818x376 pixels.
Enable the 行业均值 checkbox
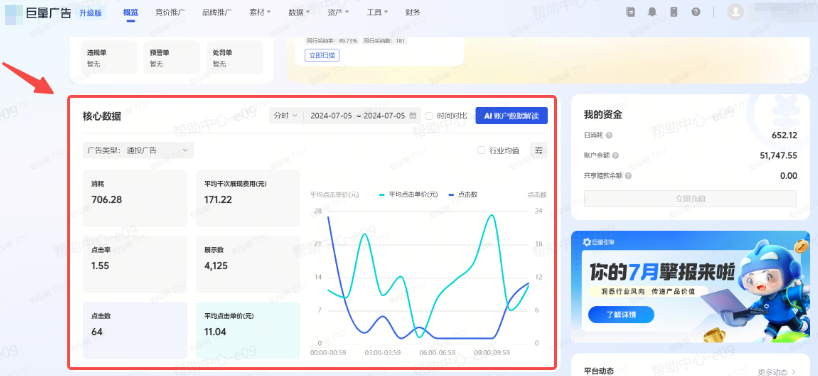point(482,150)
